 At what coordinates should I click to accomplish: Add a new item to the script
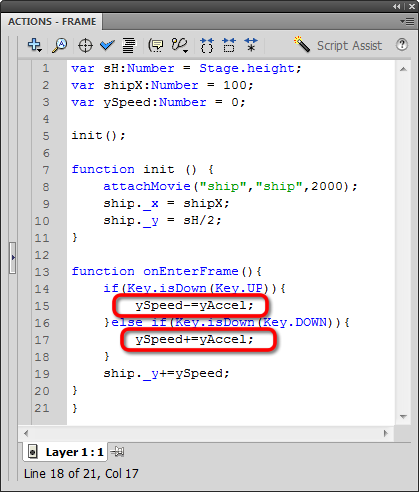(x=34, y=45)
